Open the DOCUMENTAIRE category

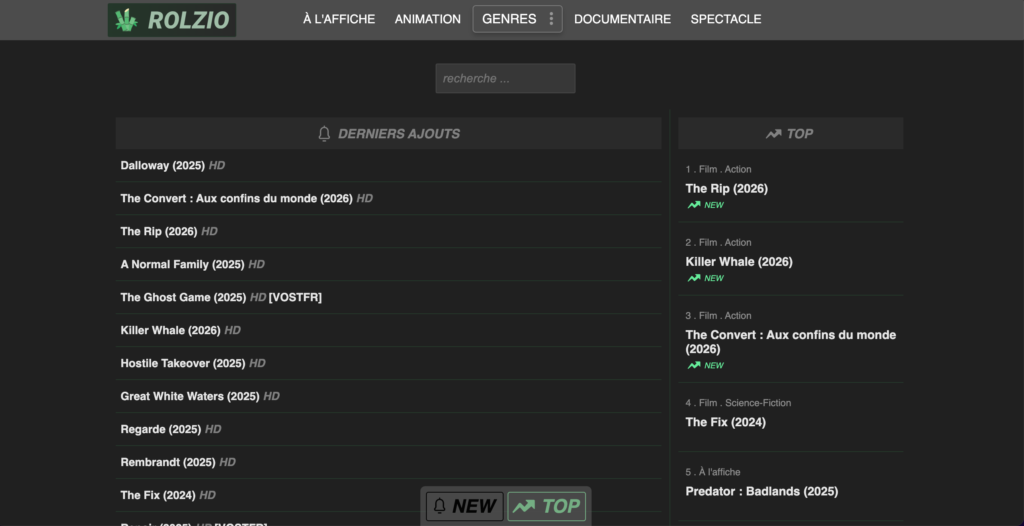pos(622,19)
